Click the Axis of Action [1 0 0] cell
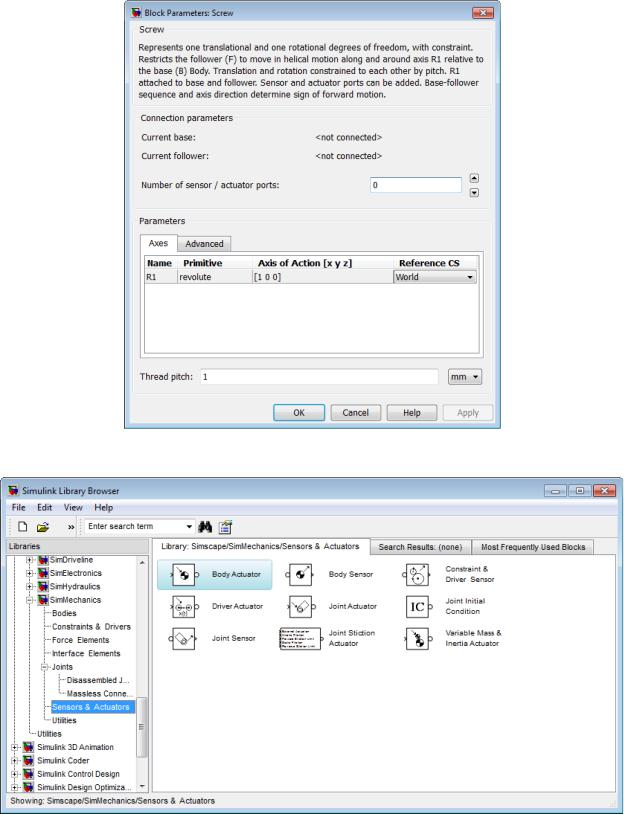 click(322, 277)
